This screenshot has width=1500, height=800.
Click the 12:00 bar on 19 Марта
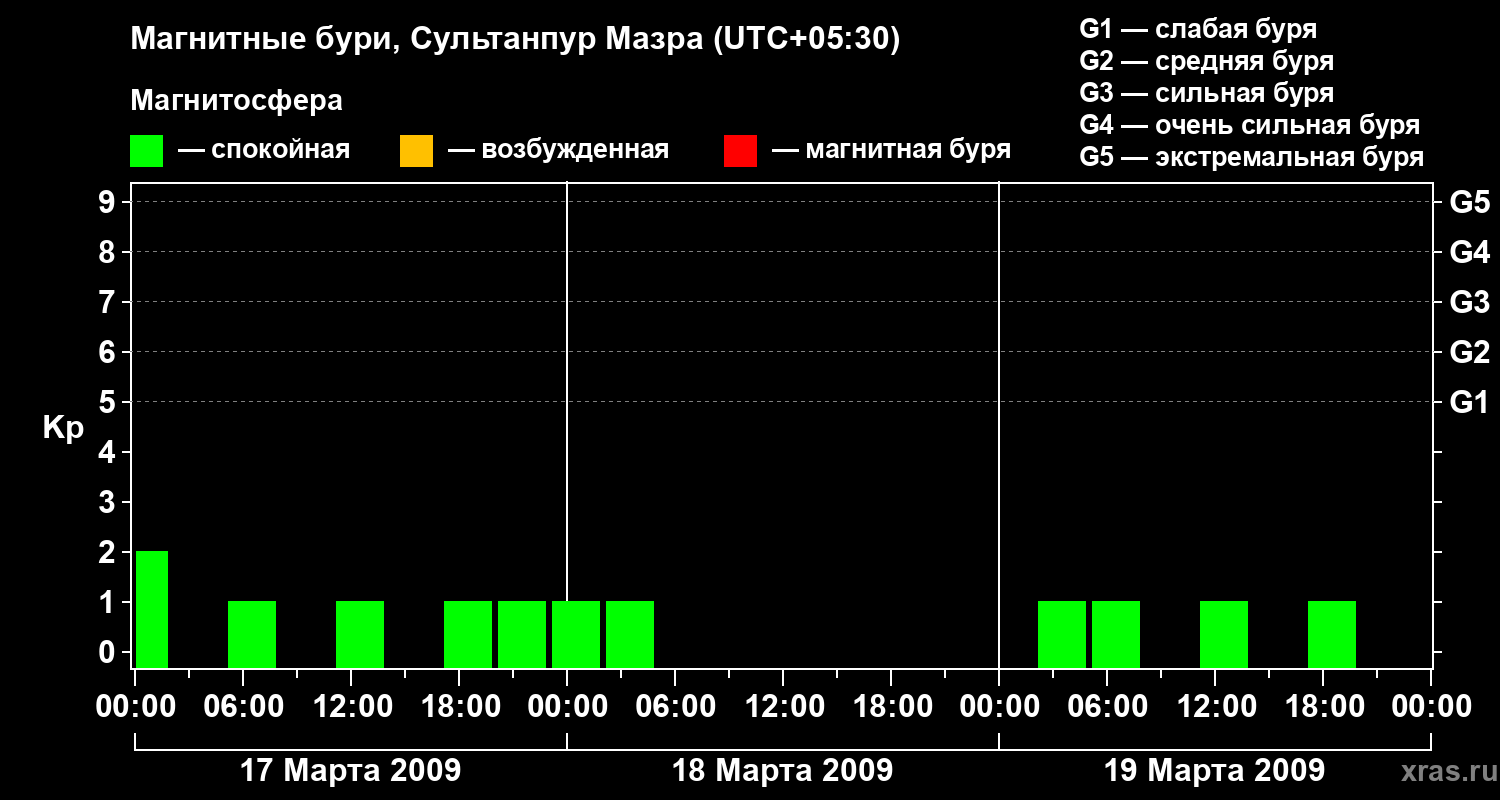(x=1224, y=634)
